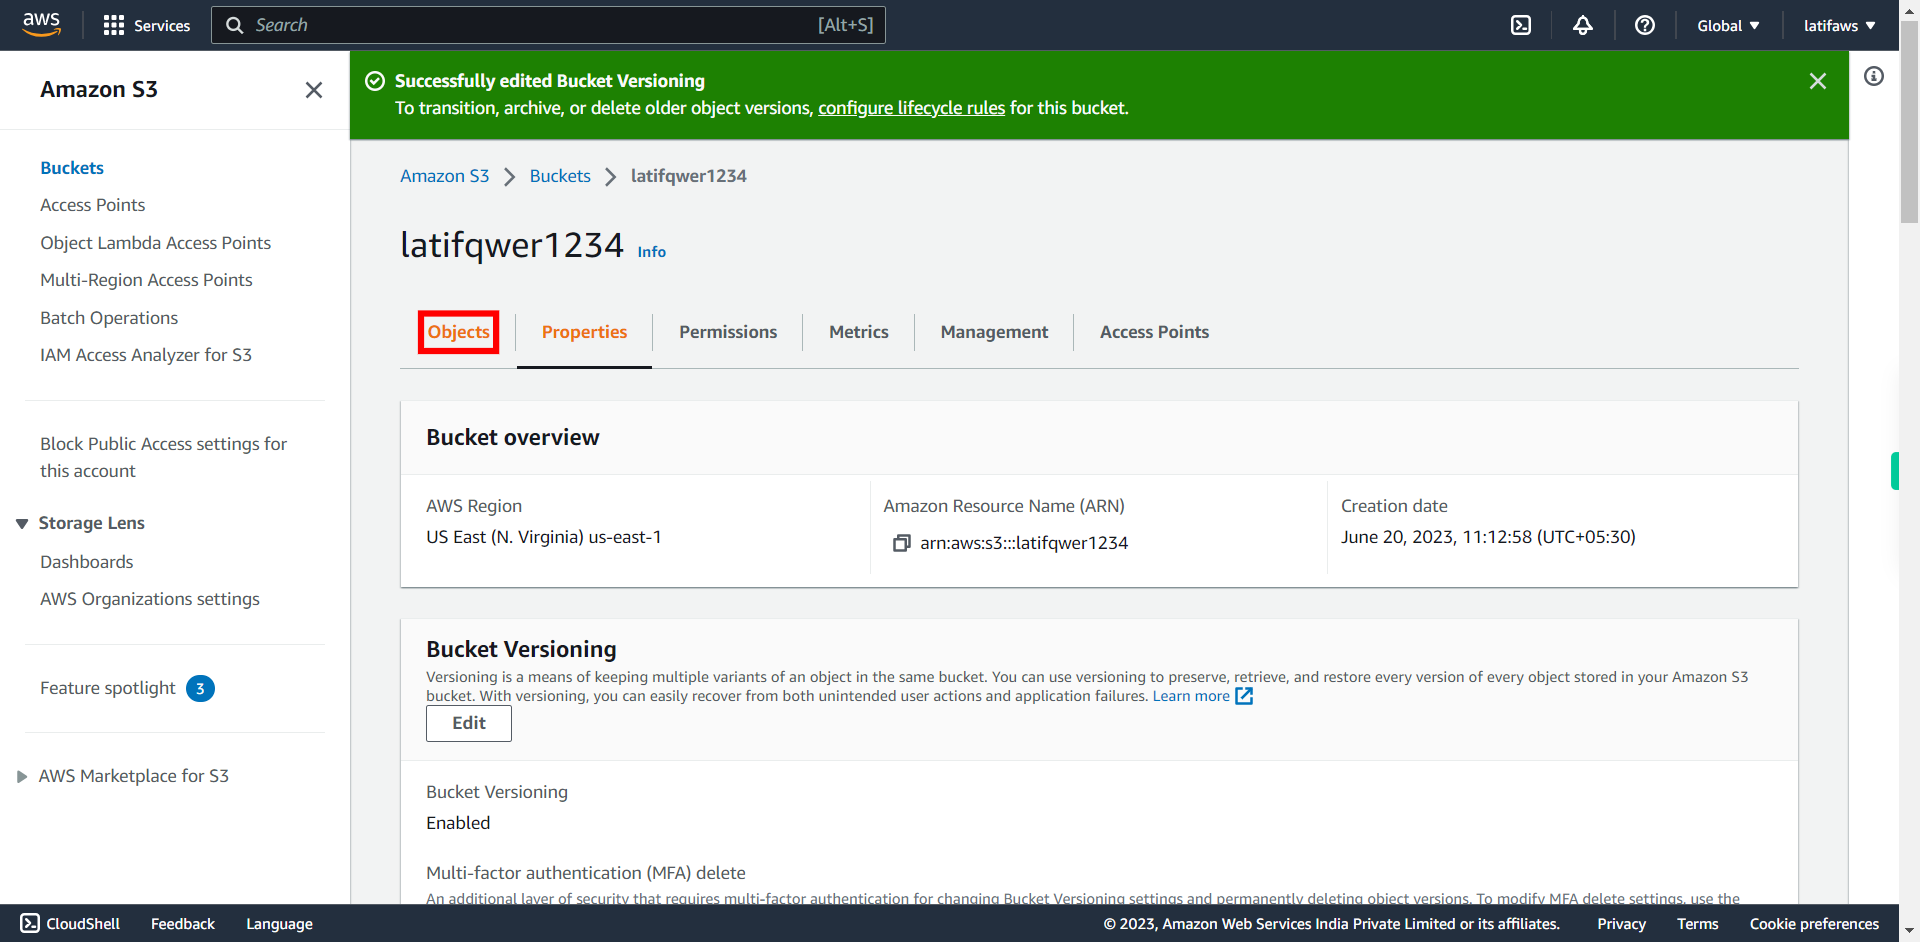This screenshot has height=942, width=1920.
Task: Open the help question mark icon
Action: click(x=1645, y=25)
